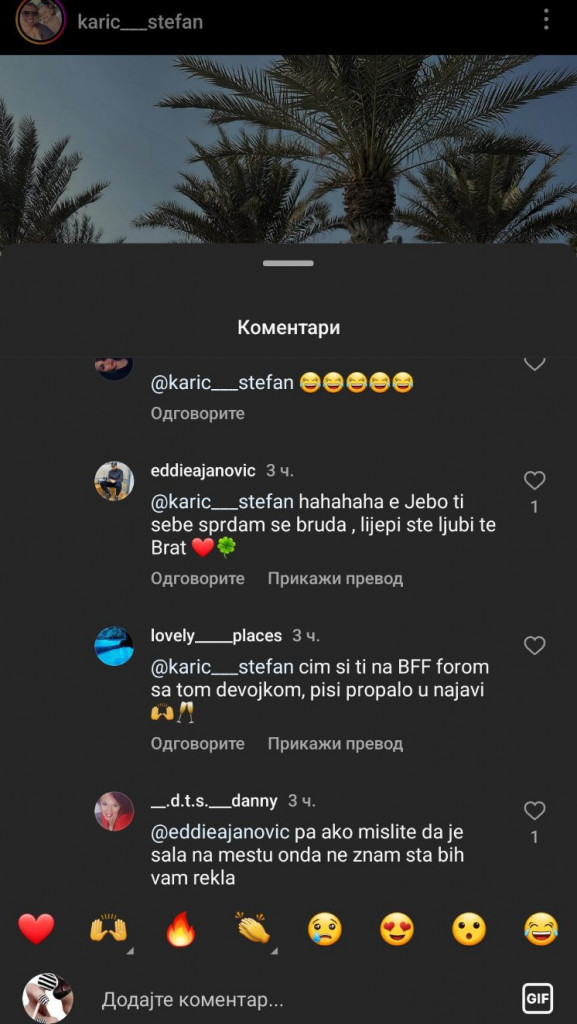Choose the clapping hands emoji
577x1024 pixels.
click(253, 929)
